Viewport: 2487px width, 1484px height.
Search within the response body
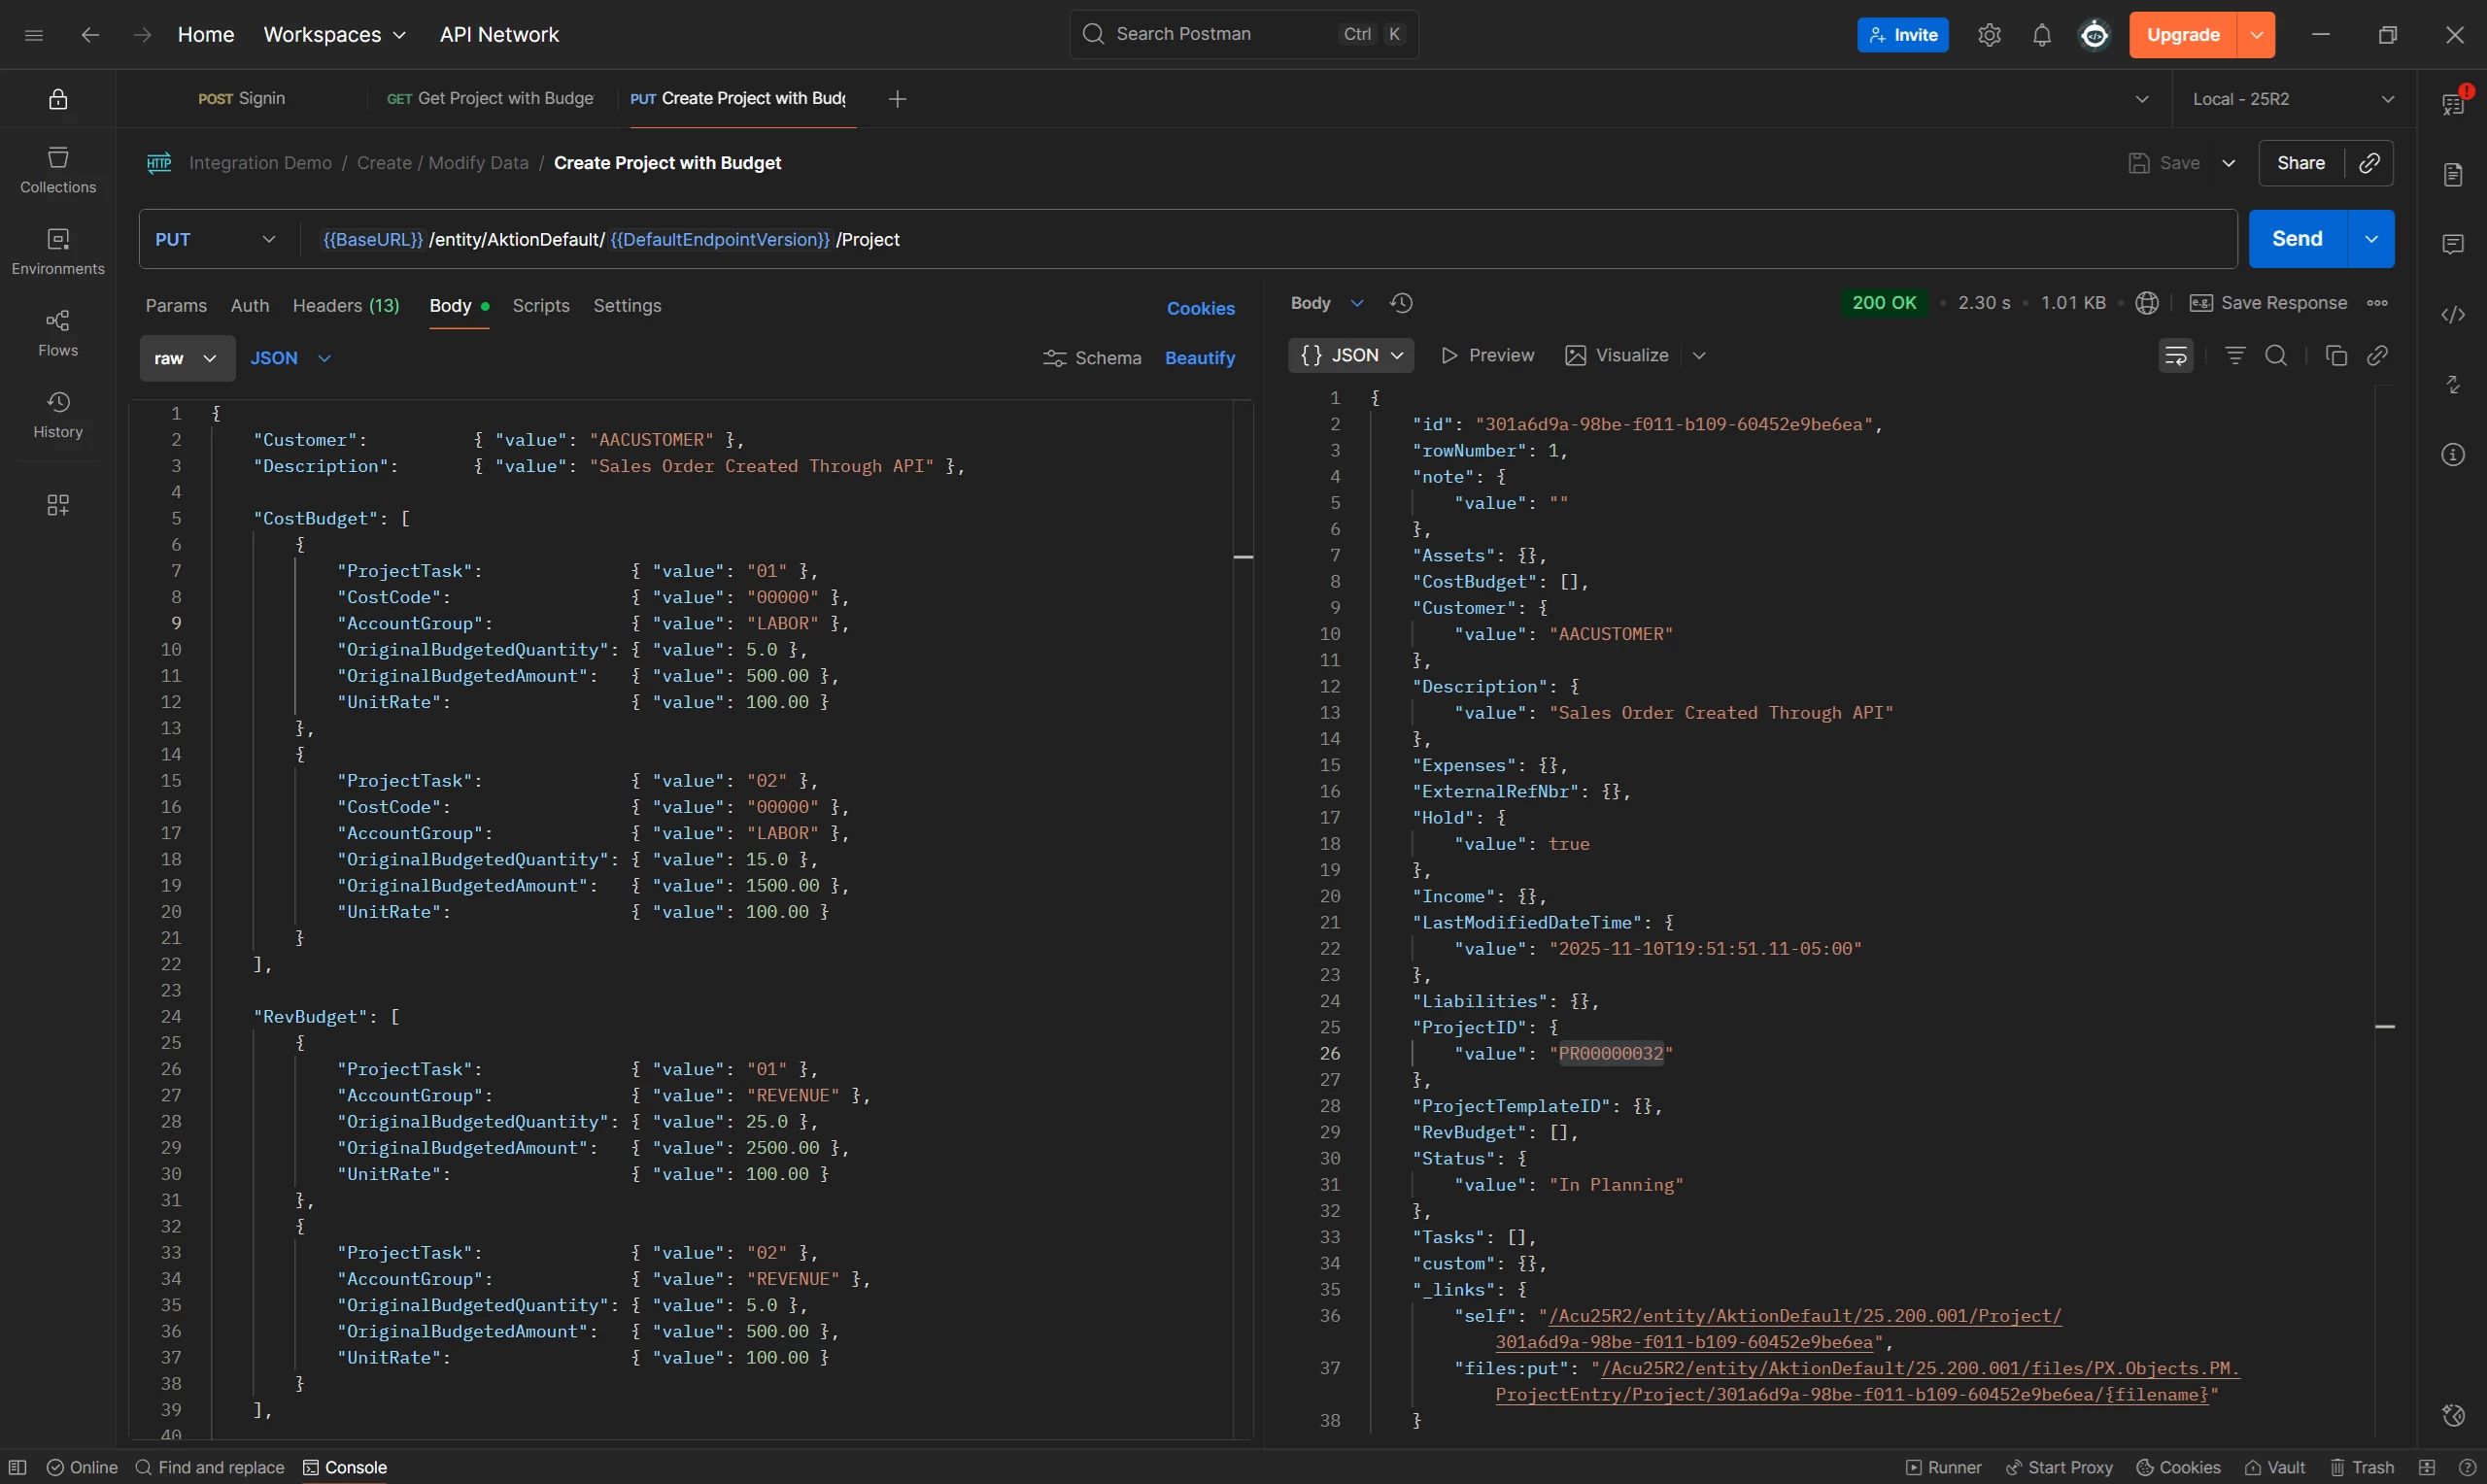[2276, 356]
